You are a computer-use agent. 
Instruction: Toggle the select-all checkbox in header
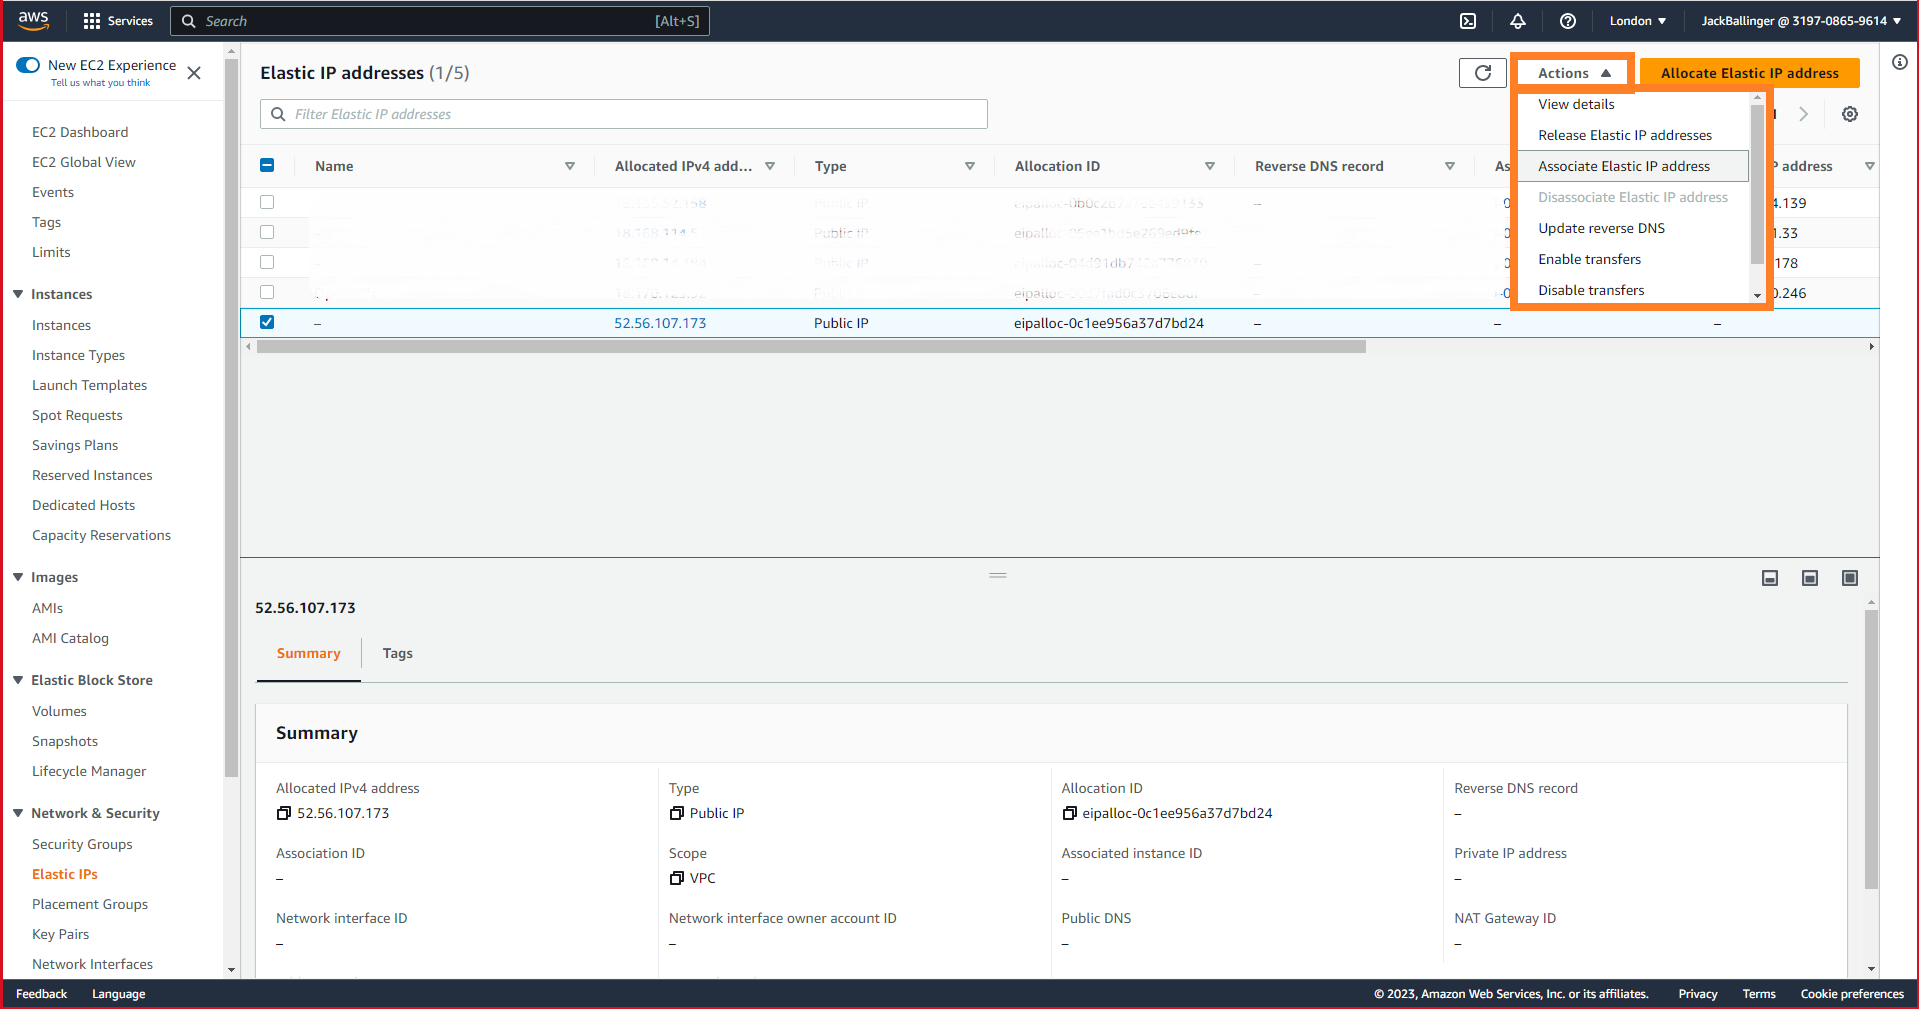(267, 166)
